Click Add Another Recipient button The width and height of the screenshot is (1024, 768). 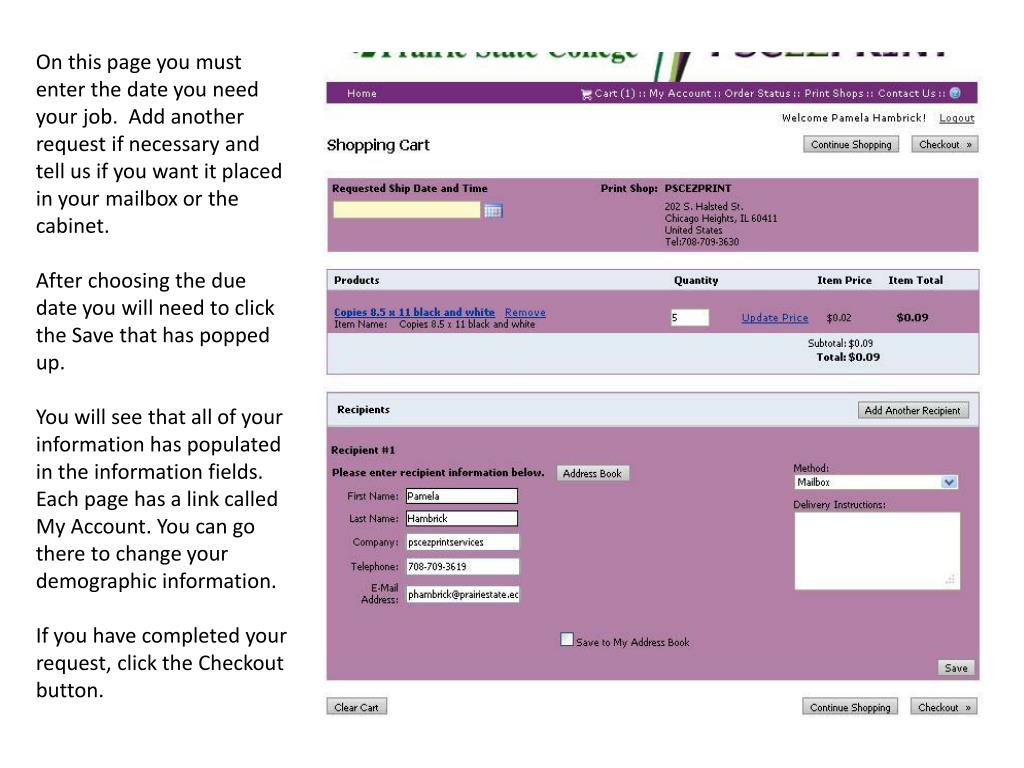coord(912,410)
